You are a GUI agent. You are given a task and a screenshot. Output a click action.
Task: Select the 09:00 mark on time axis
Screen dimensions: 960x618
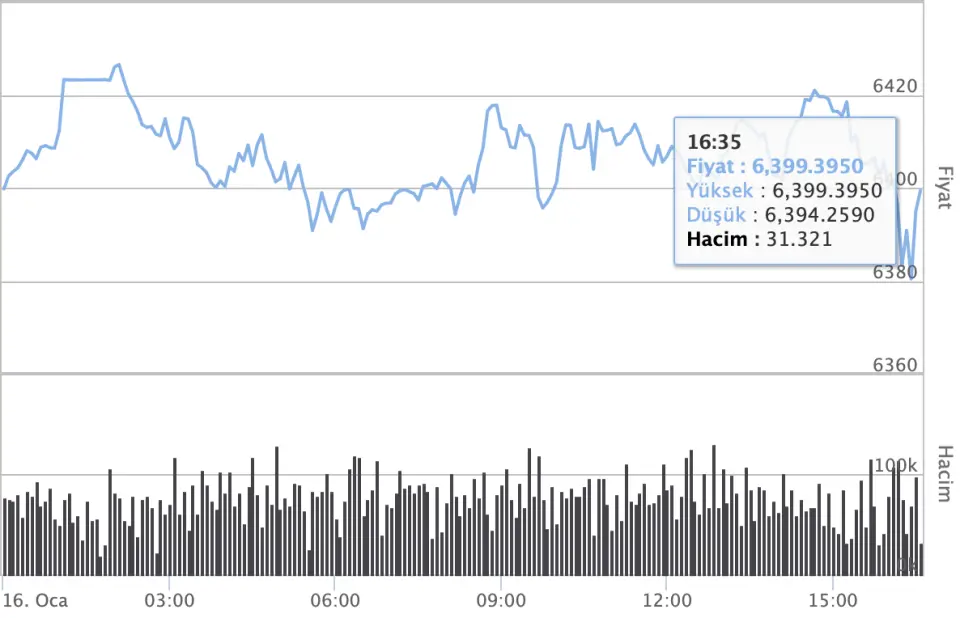click(501, 601)
